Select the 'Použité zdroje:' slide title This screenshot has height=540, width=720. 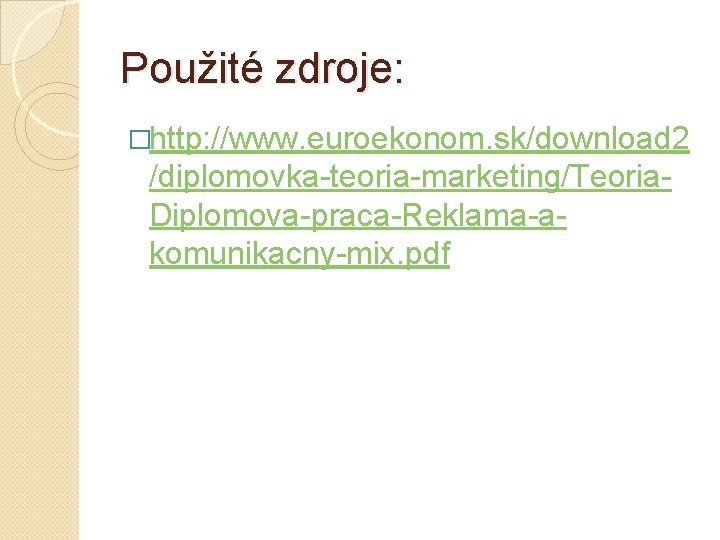point(263,68)
